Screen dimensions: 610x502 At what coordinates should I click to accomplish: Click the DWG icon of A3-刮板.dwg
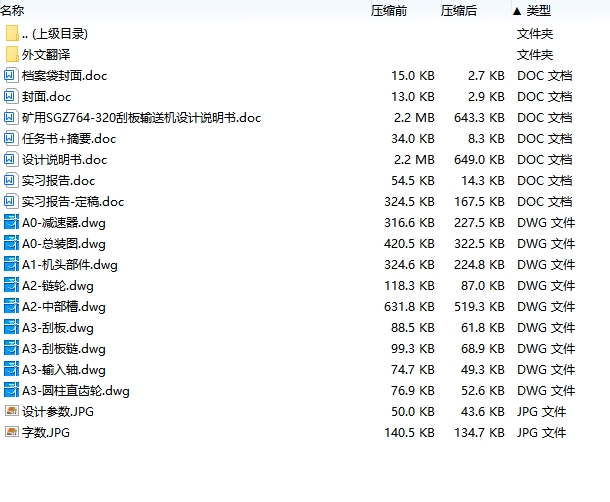(11, 327)
